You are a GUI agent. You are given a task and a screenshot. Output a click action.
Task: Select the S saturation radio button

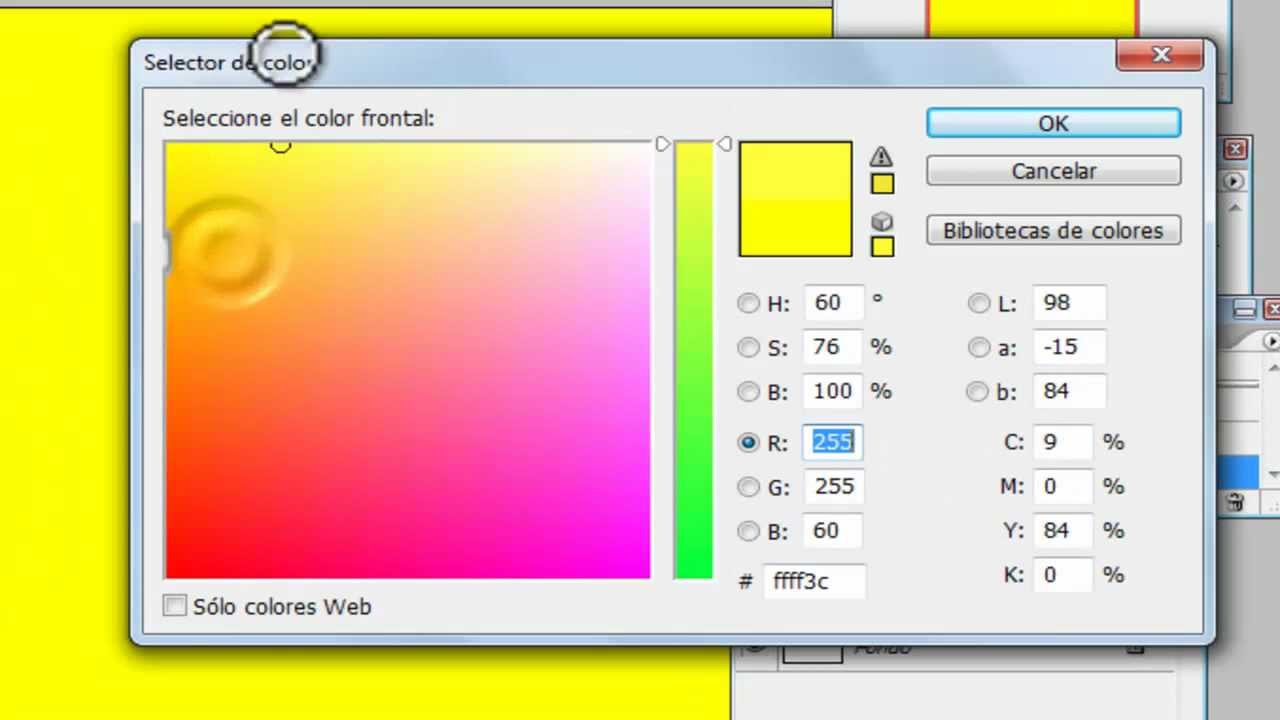pyautogui.click(x=748, y=347)
